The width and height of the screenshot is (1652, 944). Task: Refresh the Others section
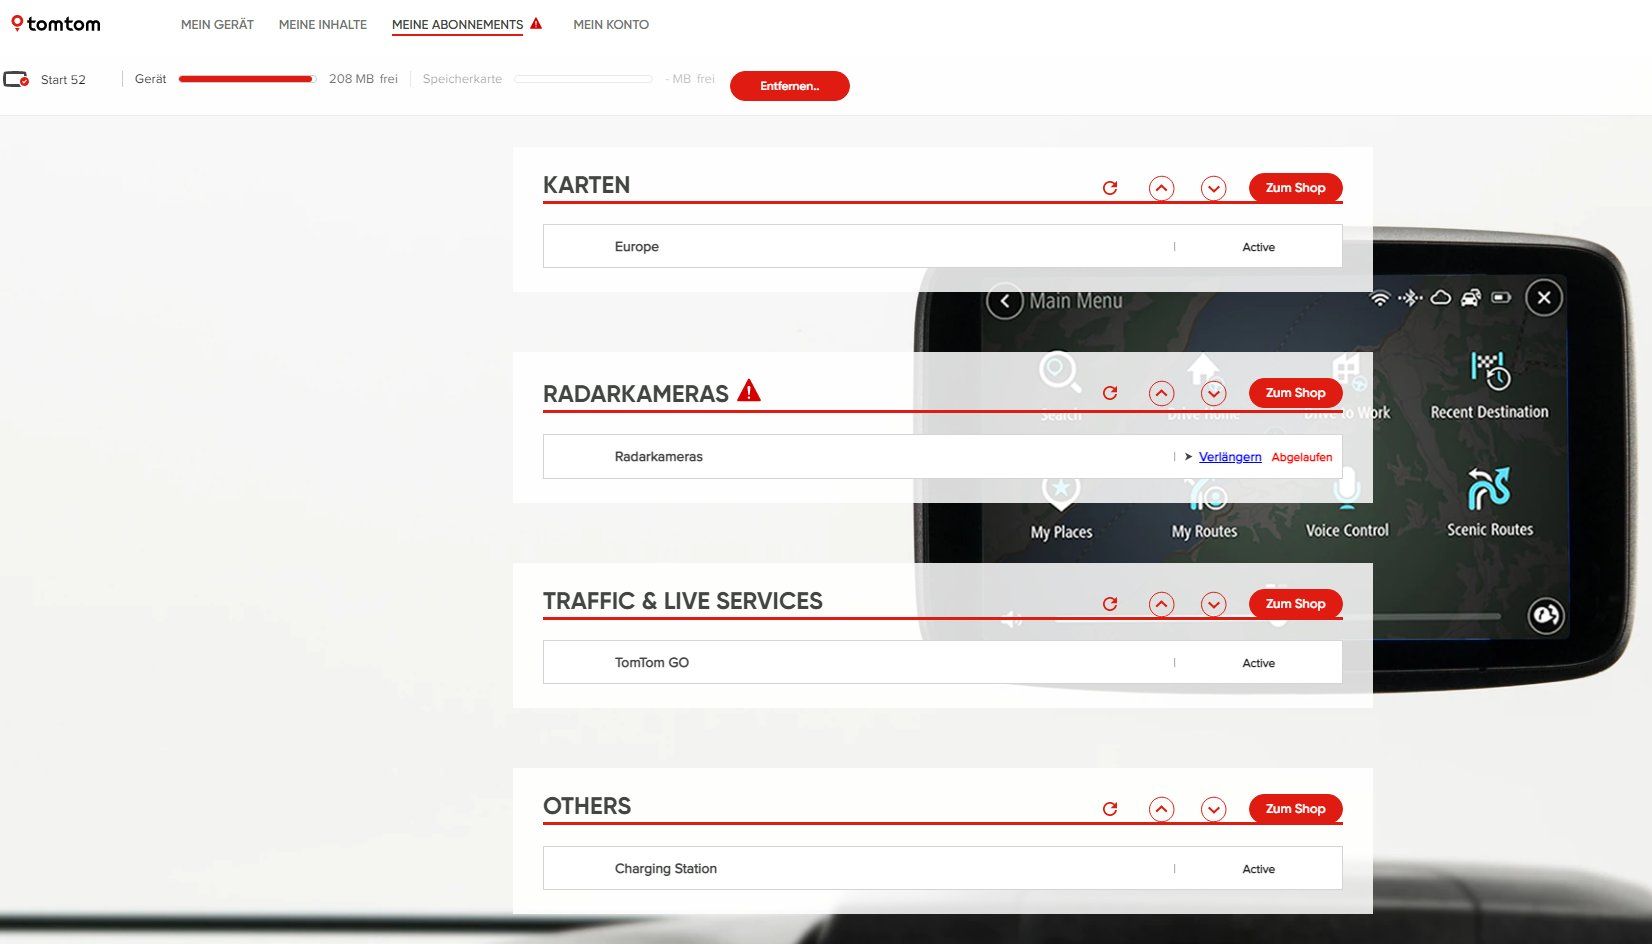click(x=1110, y=809)
